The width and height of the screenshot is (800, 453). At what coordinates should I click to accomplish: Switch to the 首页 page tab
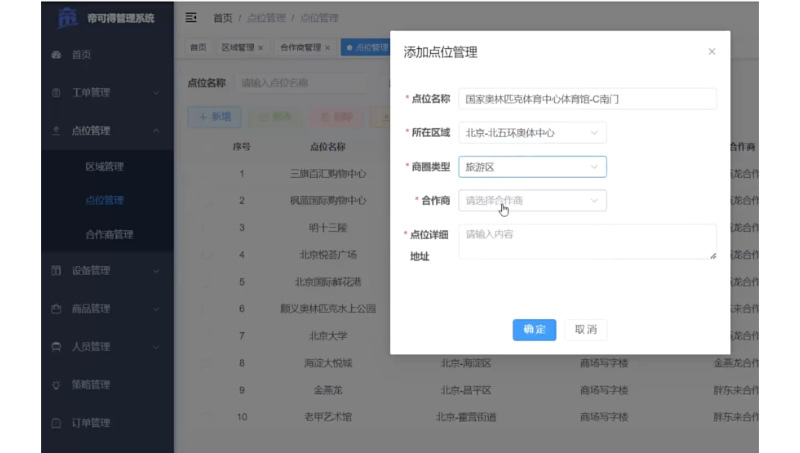click(198, 47)
